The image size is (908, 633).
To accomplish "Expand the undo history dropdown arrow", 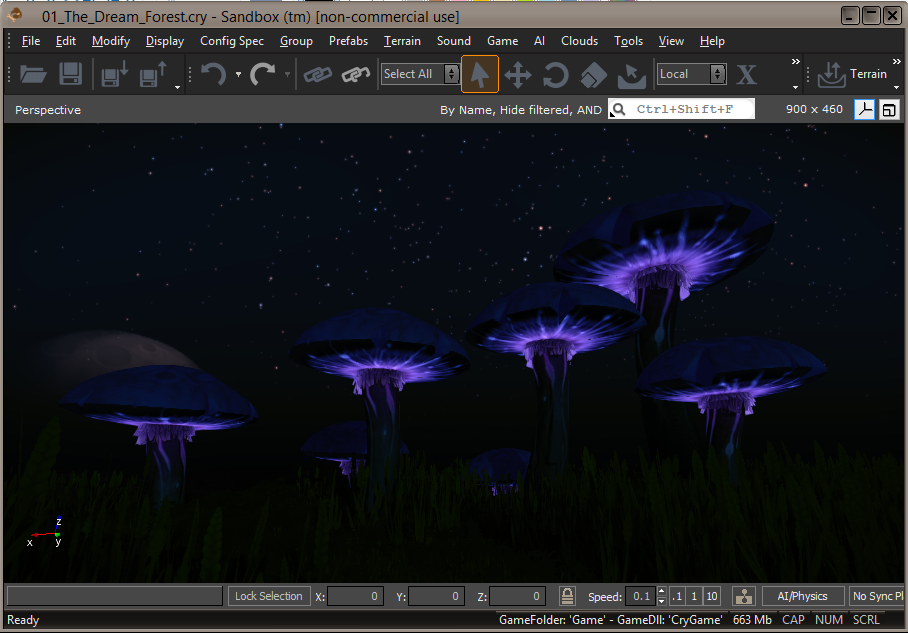I will coord(238,74).
